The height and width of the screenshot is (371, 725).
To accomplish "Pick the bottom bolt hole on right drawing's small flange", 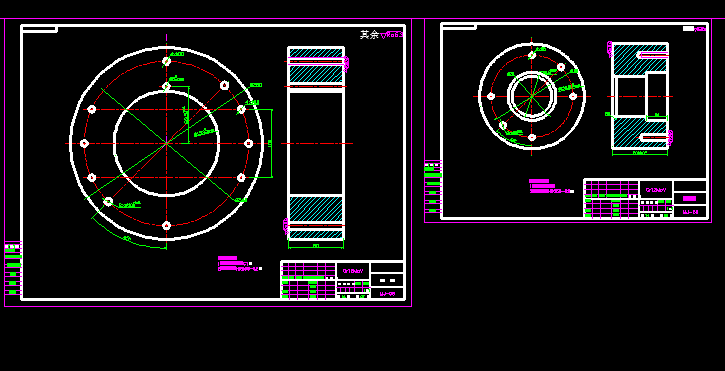I will click(532, 137).
